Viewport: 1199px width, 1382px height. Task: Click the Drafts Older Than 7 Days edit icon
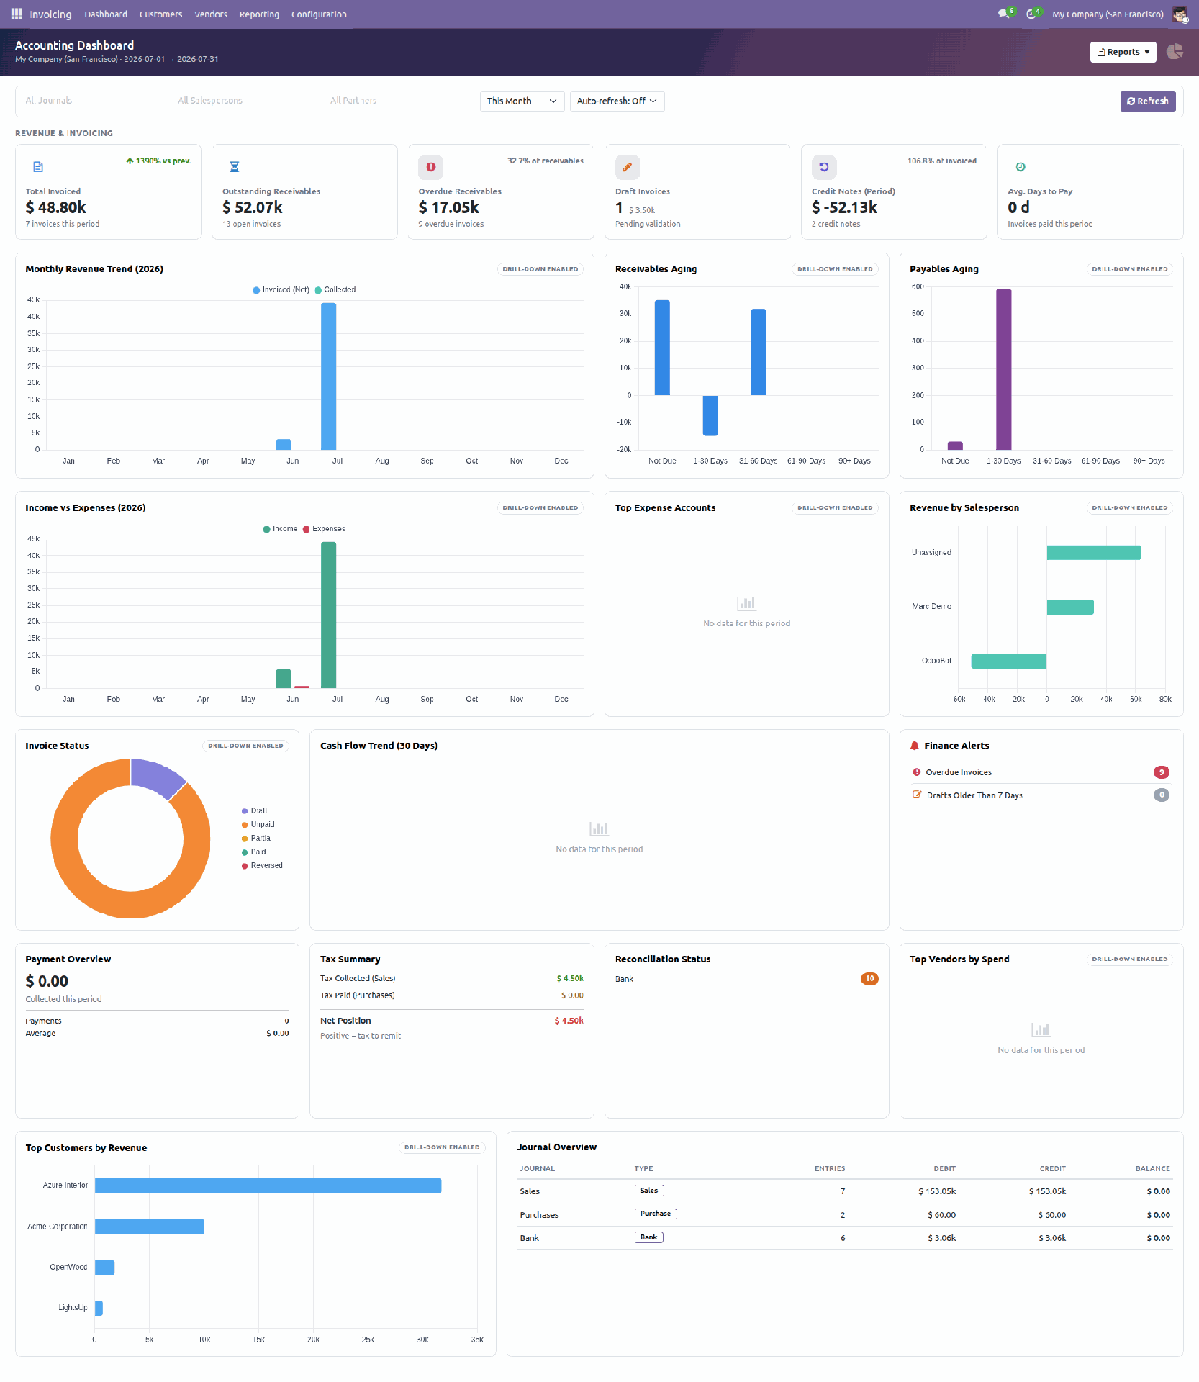click(x=917, y=795)
